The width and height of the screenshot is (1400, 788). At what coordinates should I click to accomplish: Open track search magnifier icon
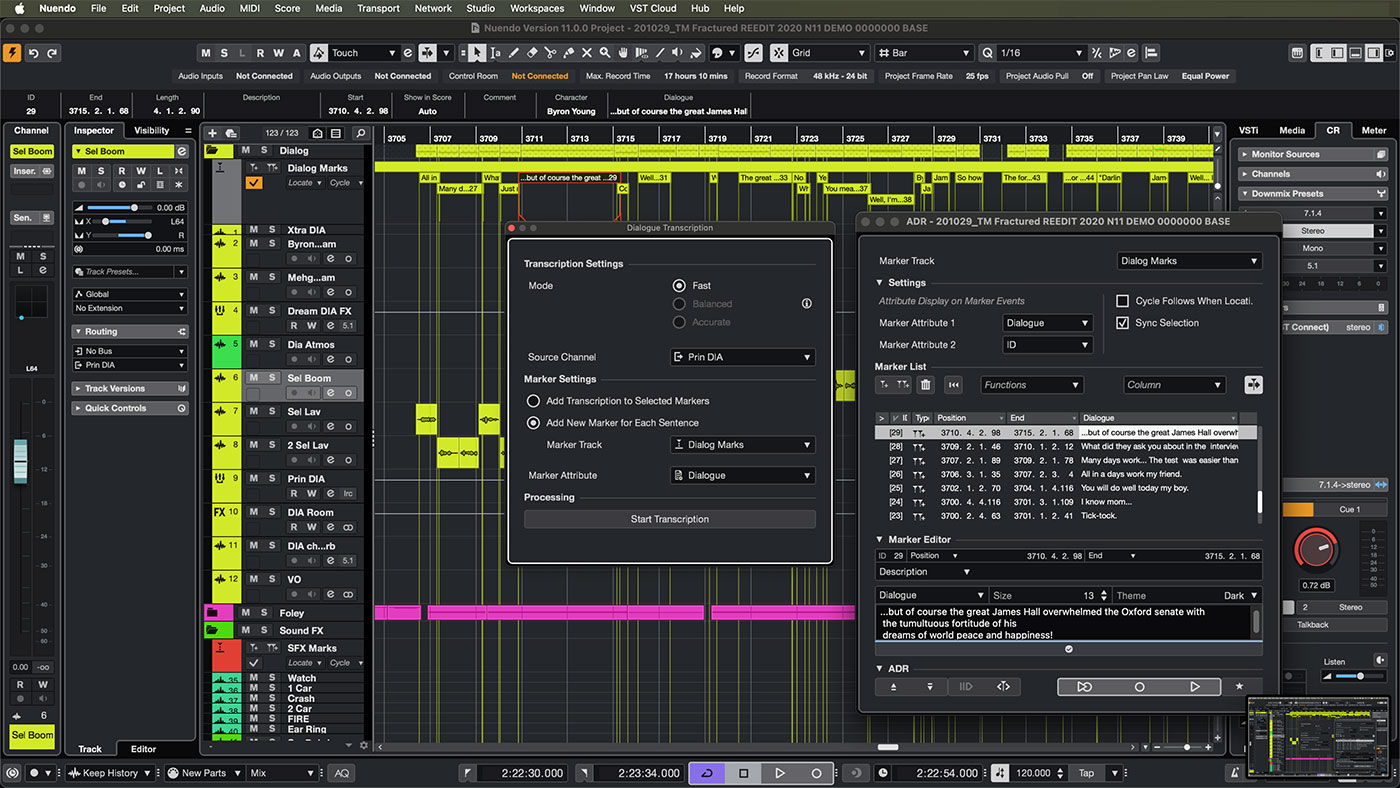(x=360, y=133)
